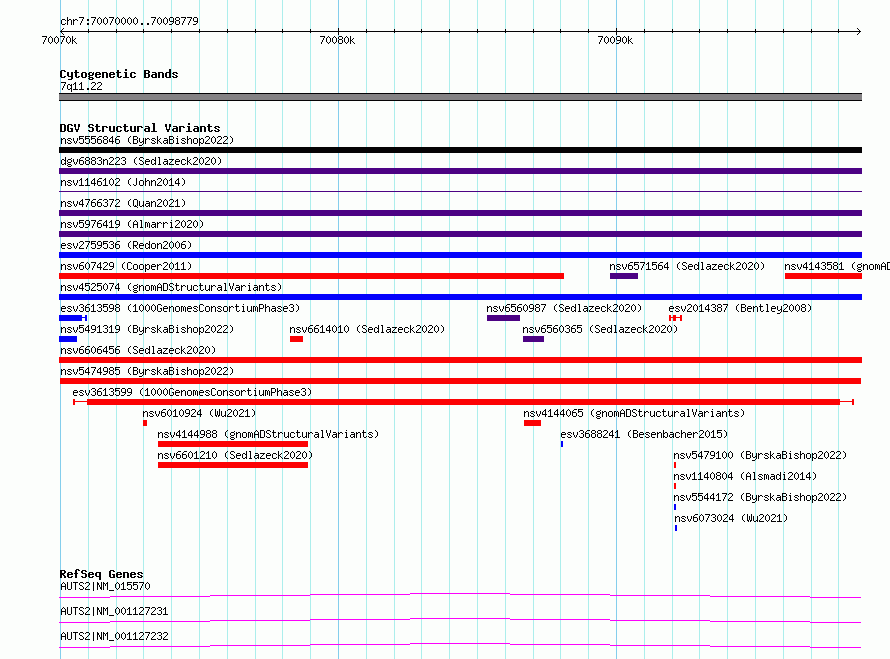Open the nsv6560987 (Sedlazeck2020) label
This screenshot has width=890, height=659.
[x=564, y=308]
